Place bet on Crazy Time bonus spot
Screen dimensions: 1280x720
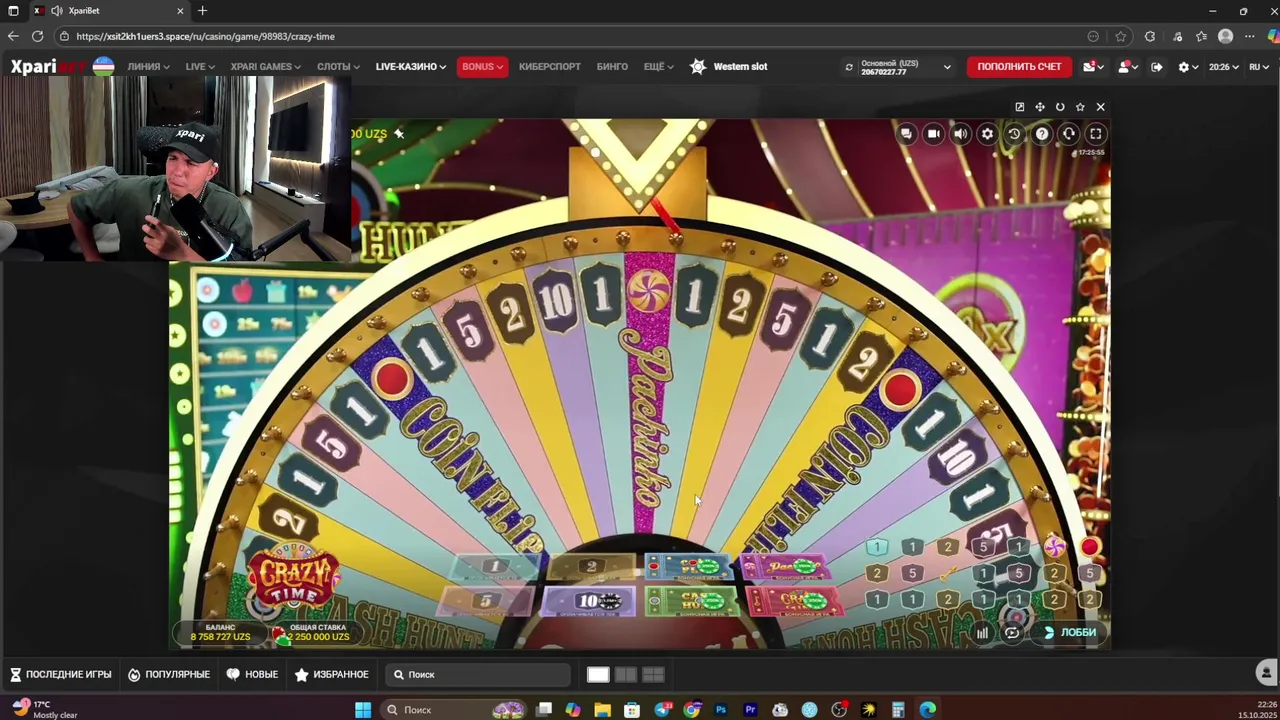click(x=796, y=601)
